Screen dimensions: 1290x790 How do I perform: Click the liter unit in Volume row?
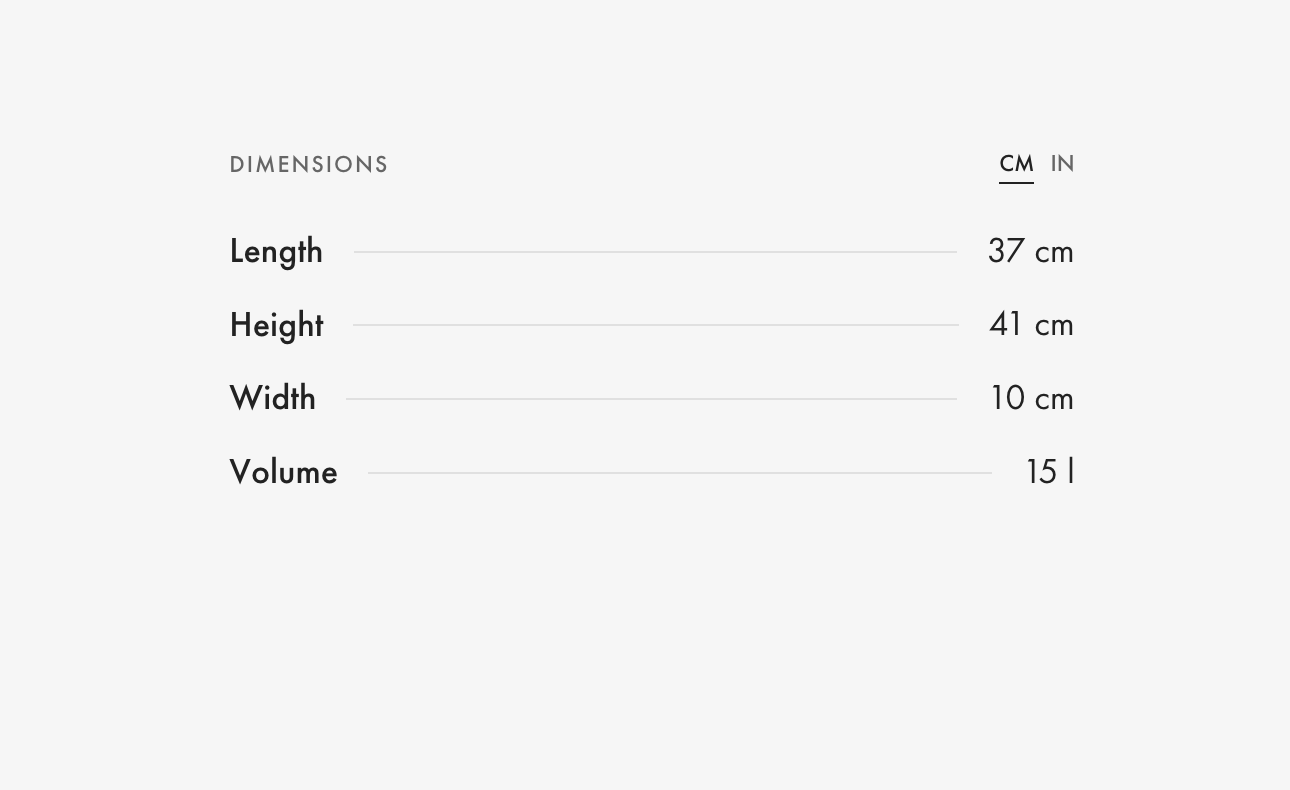coord(1071,472)
